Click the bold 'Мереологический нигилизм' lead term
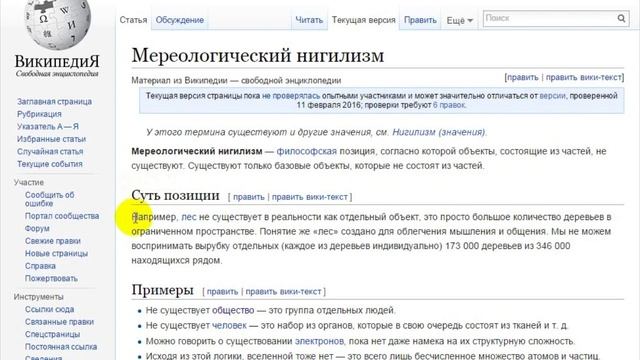 point(197,151)
